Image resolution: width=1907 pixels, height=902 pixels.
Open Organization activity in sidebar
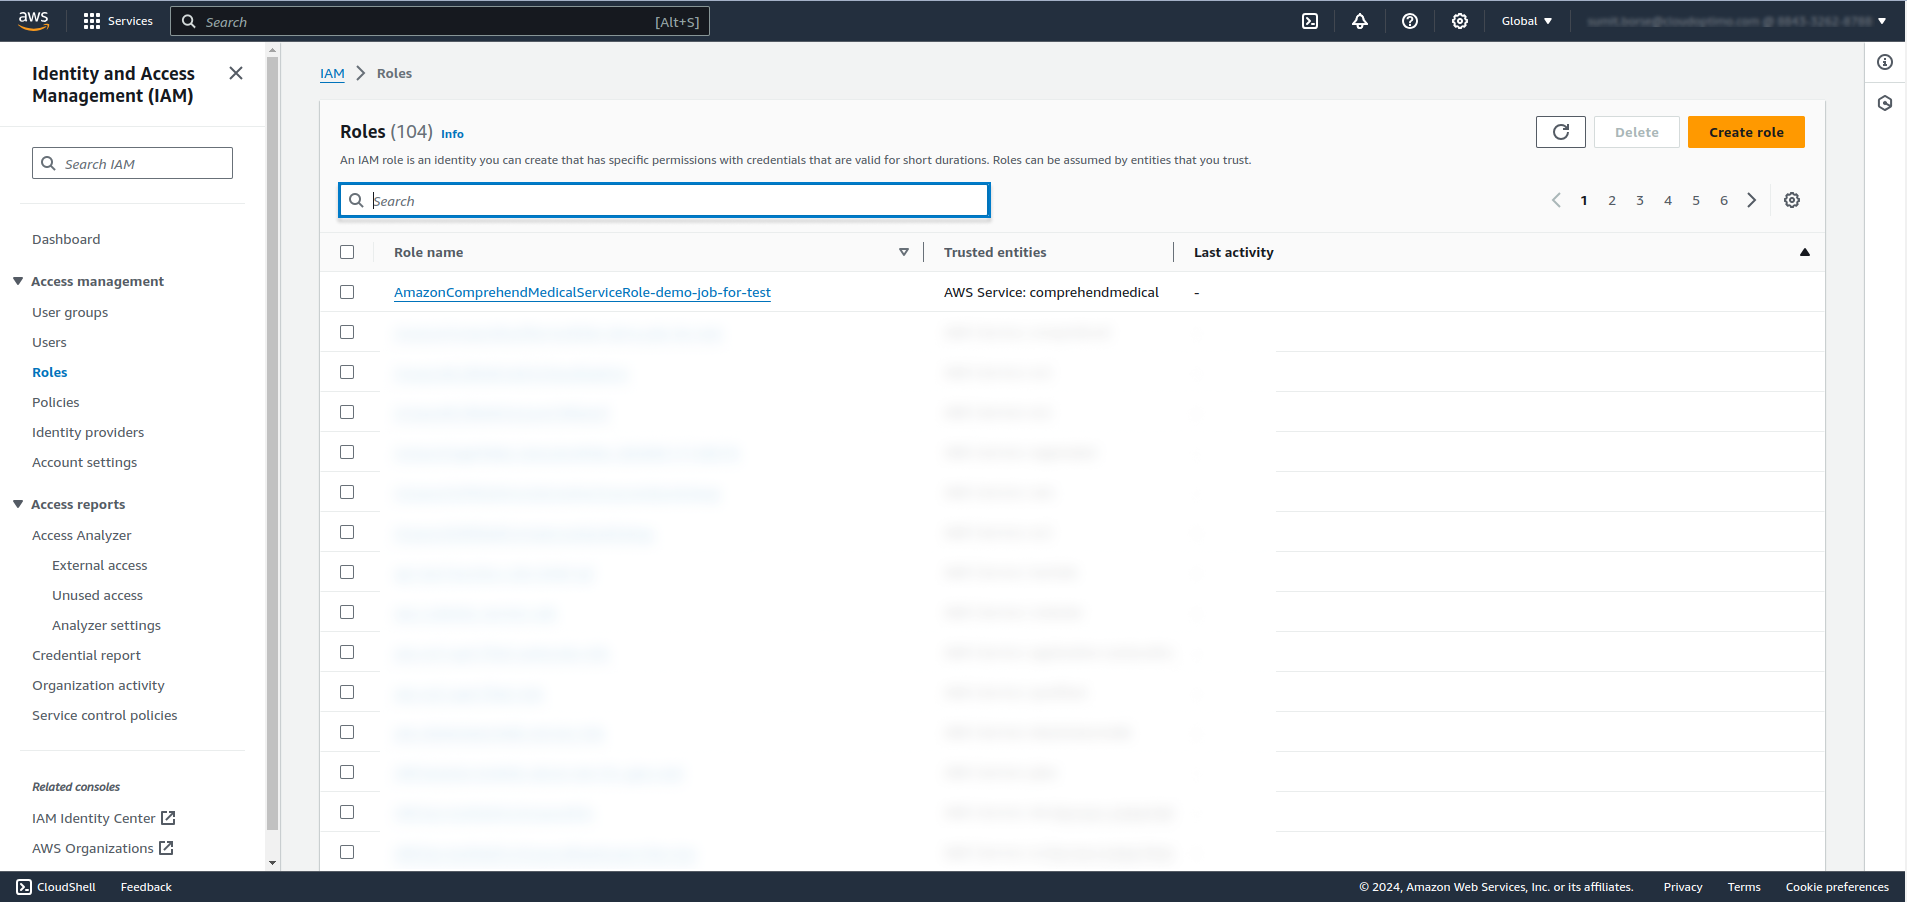(x=98, y=685)
